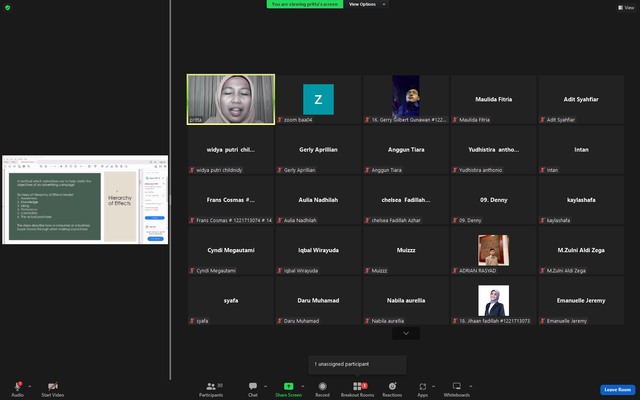
Task: Select the Maulida Fitria tile
Action: point(493,99)
